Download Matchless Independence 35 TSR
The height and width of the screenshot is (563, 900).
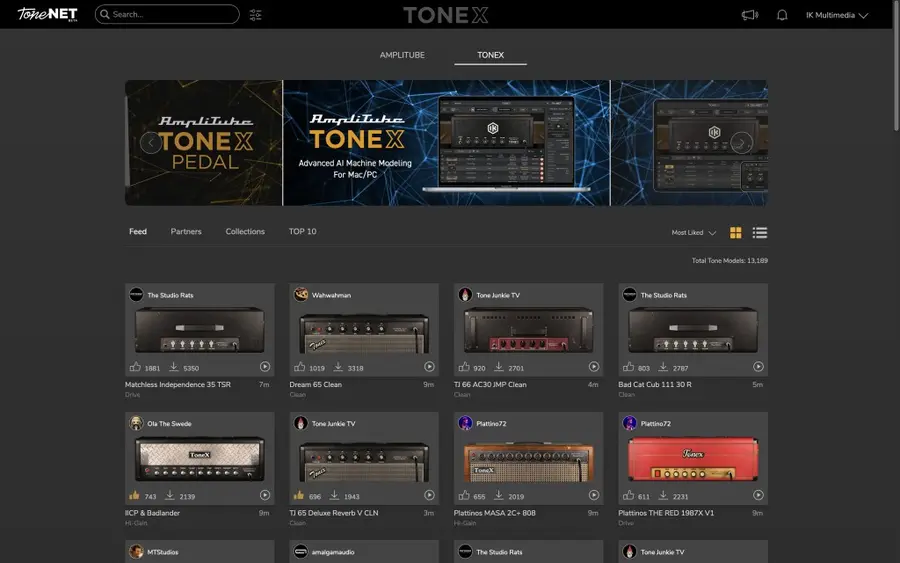pos(173,367)
